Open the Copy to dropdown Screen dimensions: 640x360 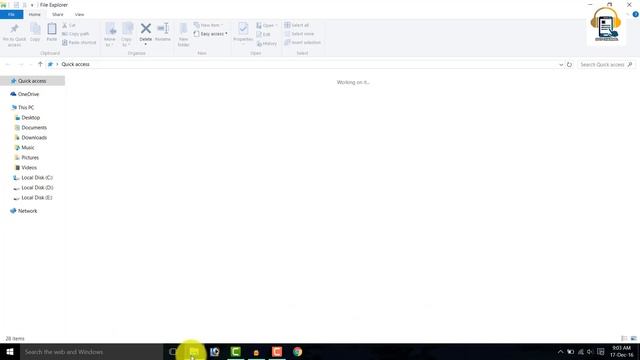click(x=127, y=35)
